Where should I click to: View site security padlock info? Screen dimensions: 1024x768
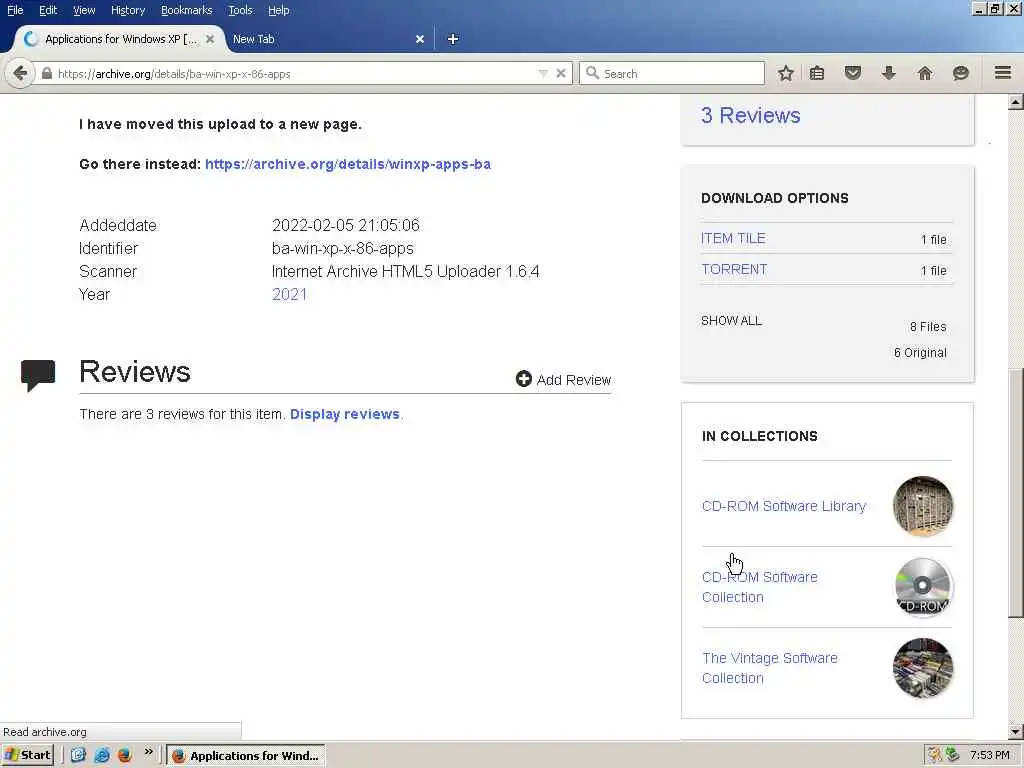click(46, 73)
